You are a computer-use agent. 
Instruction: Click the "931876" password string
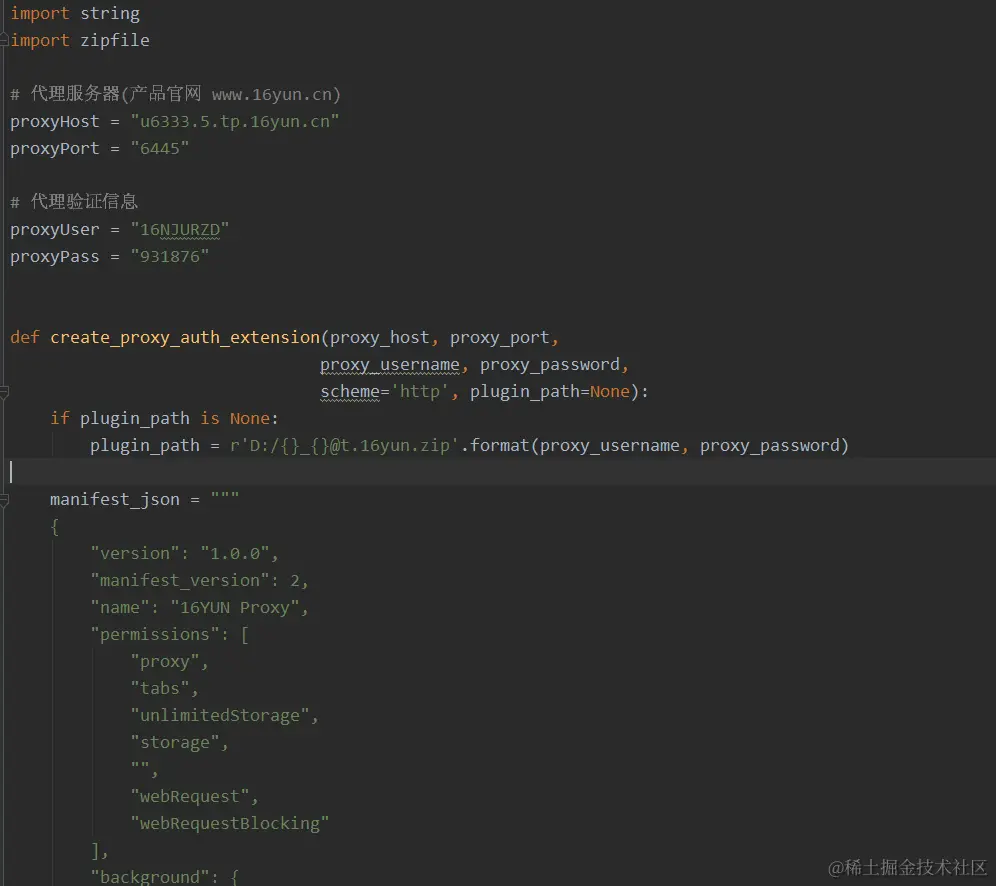(170, 257)
